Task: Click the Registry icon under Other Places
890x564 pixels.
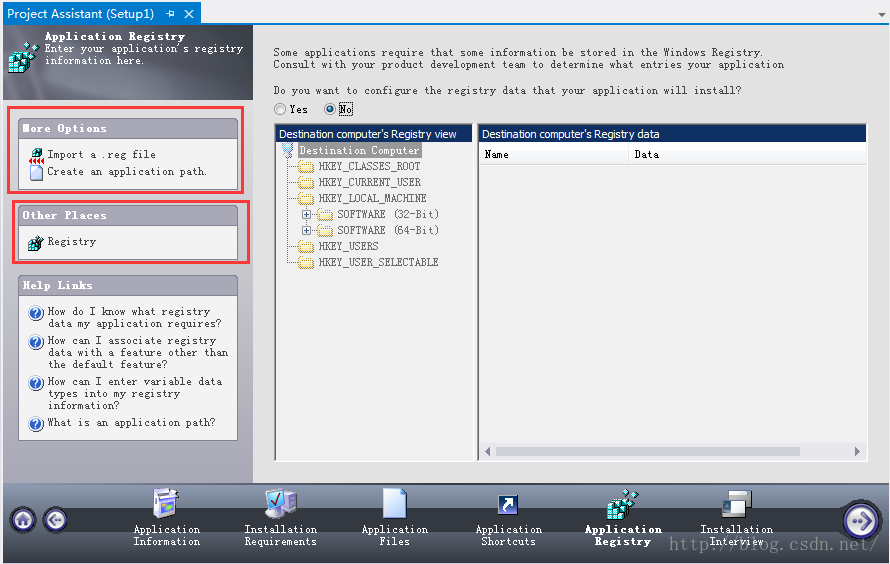Action: point(36,243)
